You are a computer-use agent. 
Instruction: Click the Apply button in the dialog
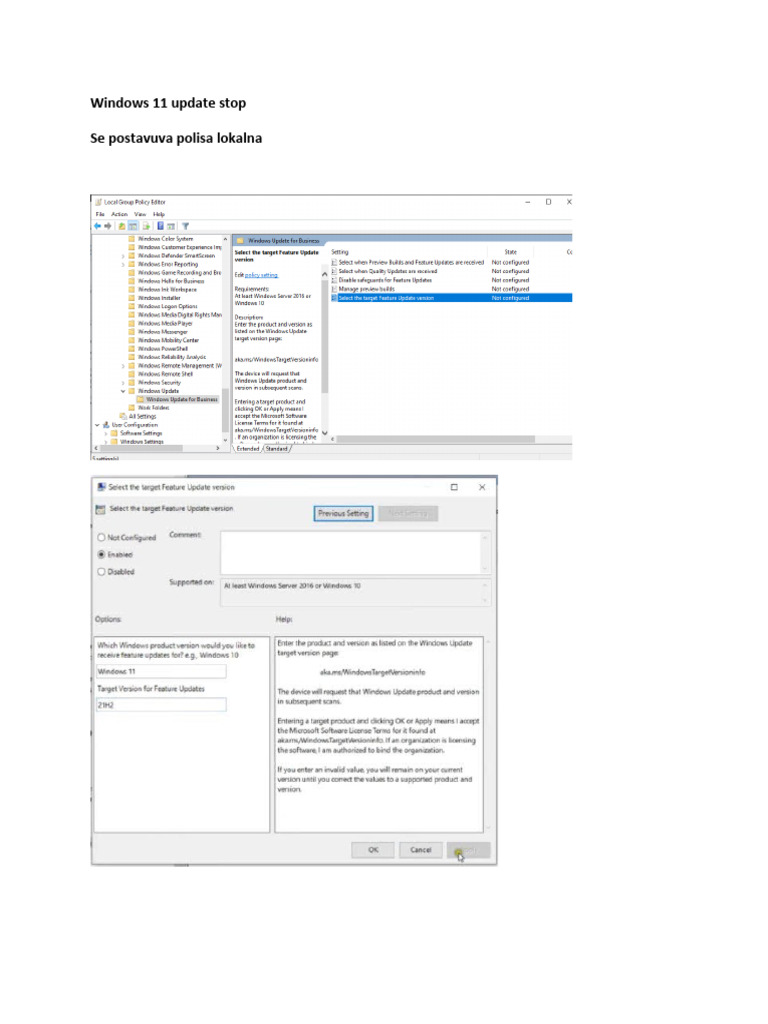(x=469, y=850)
